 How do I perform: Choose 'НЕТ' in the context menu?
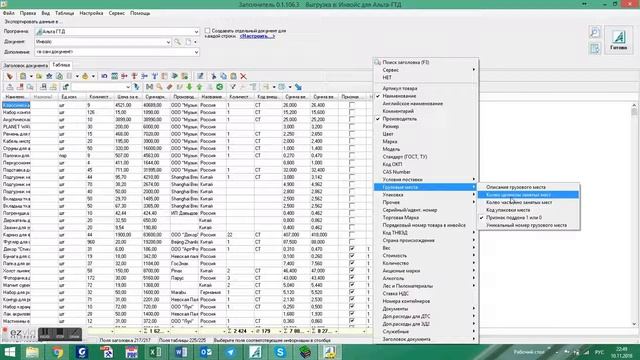click(x=426, y=78)
